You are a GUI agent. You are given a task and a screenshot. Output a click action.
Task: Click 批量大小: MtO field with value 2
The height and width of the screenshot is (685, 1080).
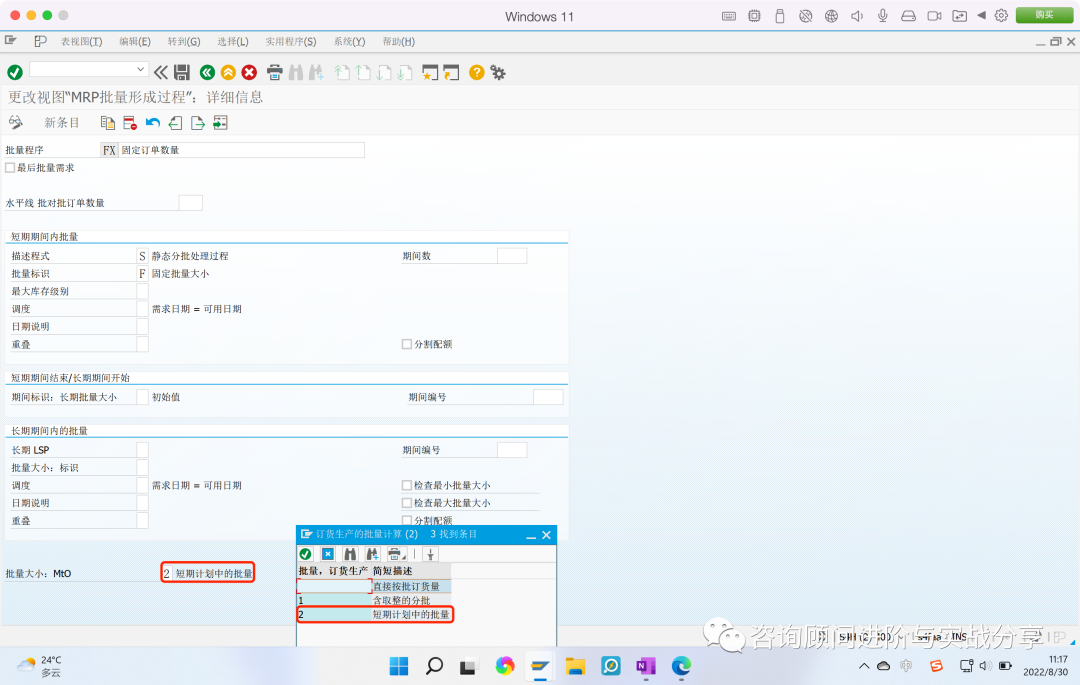coord(167,573)
